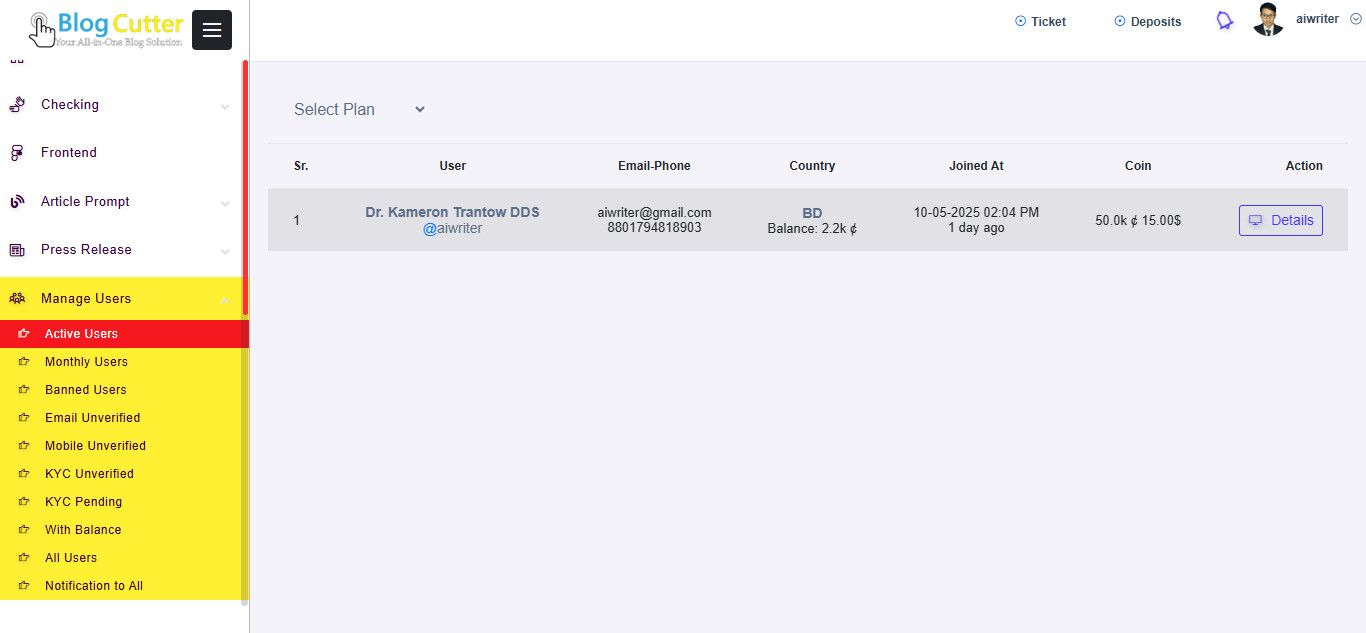Open notifications bell icon
This screenshot has height=633, width=1366.
click(x=1224, y=21)
